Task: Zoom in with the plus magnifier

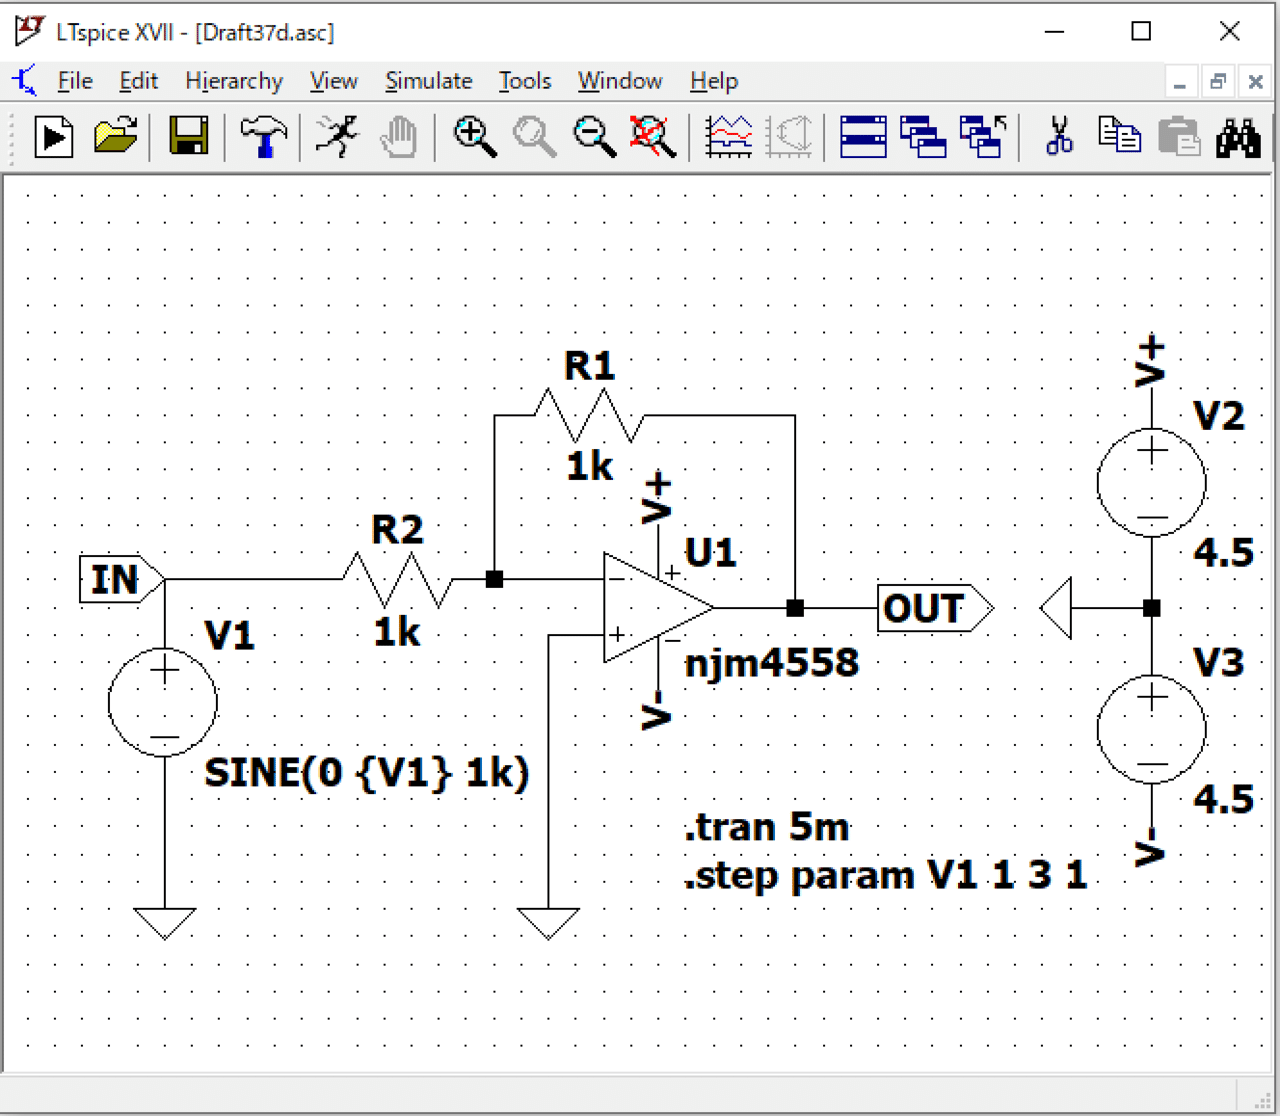Action: pyautogui.click(x=474, y=137)
